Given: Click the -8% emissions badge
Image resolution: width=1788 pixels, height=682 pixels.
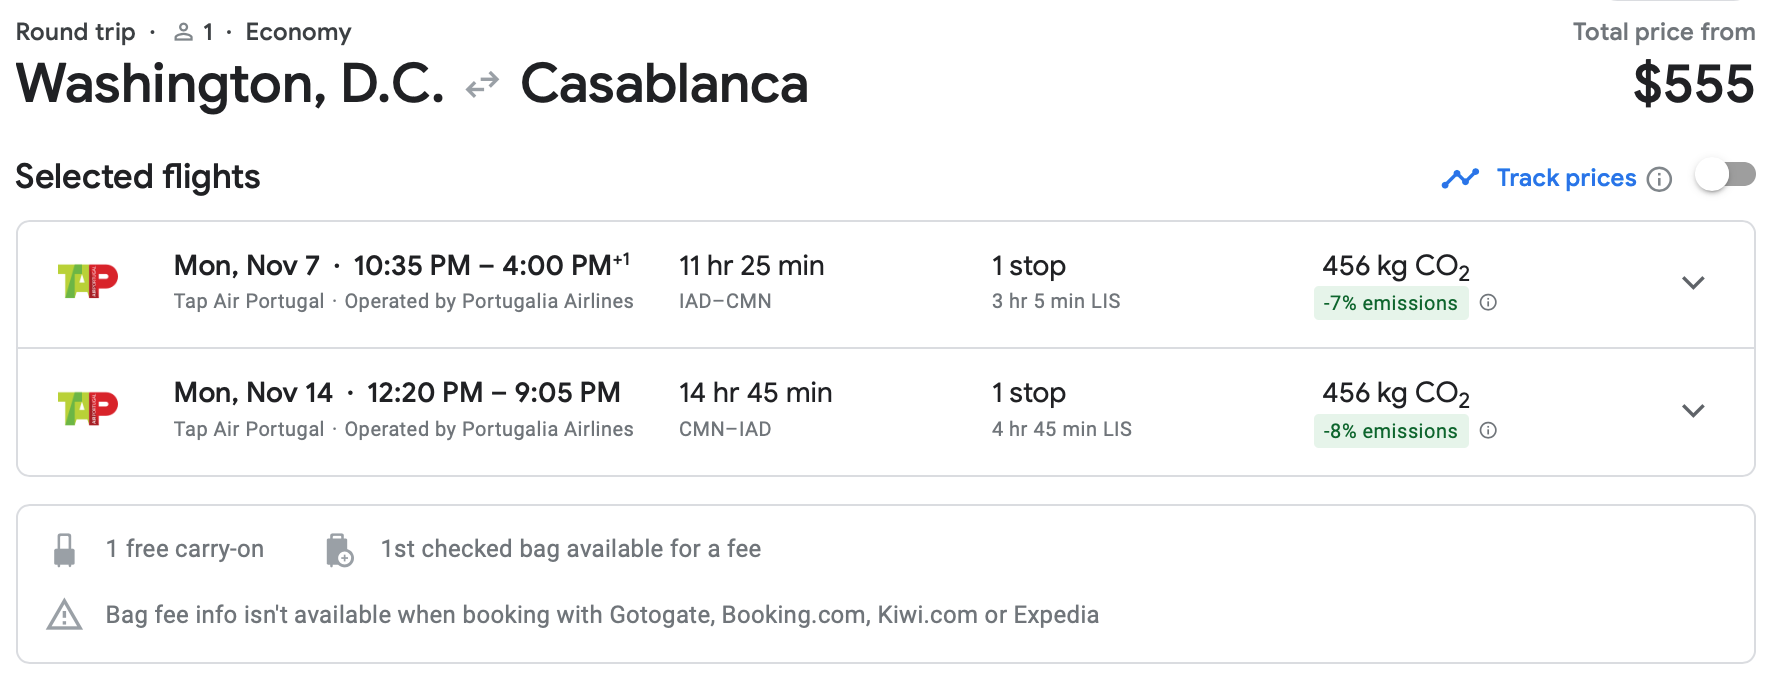Looking at the screenshot, I should coord(1390,431).
